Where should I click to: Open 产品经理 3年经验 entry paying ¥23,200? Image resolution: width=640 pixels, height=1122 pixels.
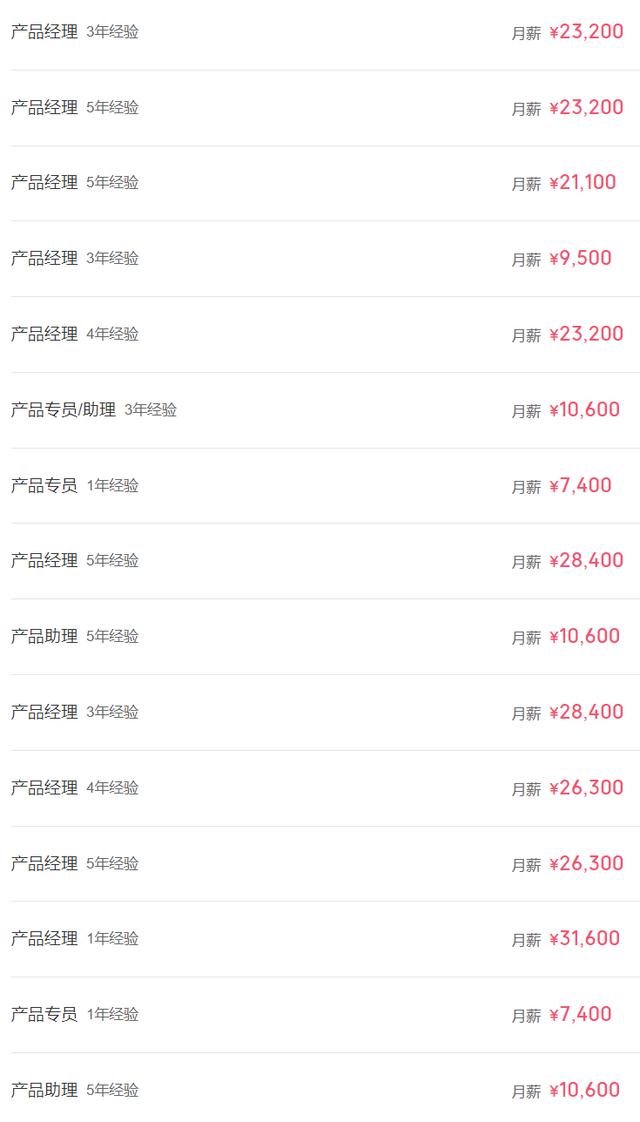tap(44, 32)
